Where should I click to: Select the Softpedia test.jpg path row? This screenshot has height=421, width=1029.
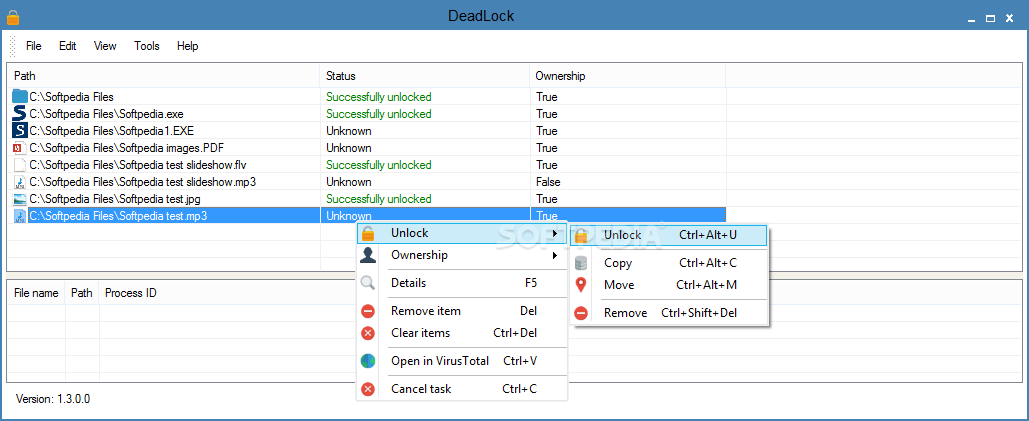tap(116, 199)
